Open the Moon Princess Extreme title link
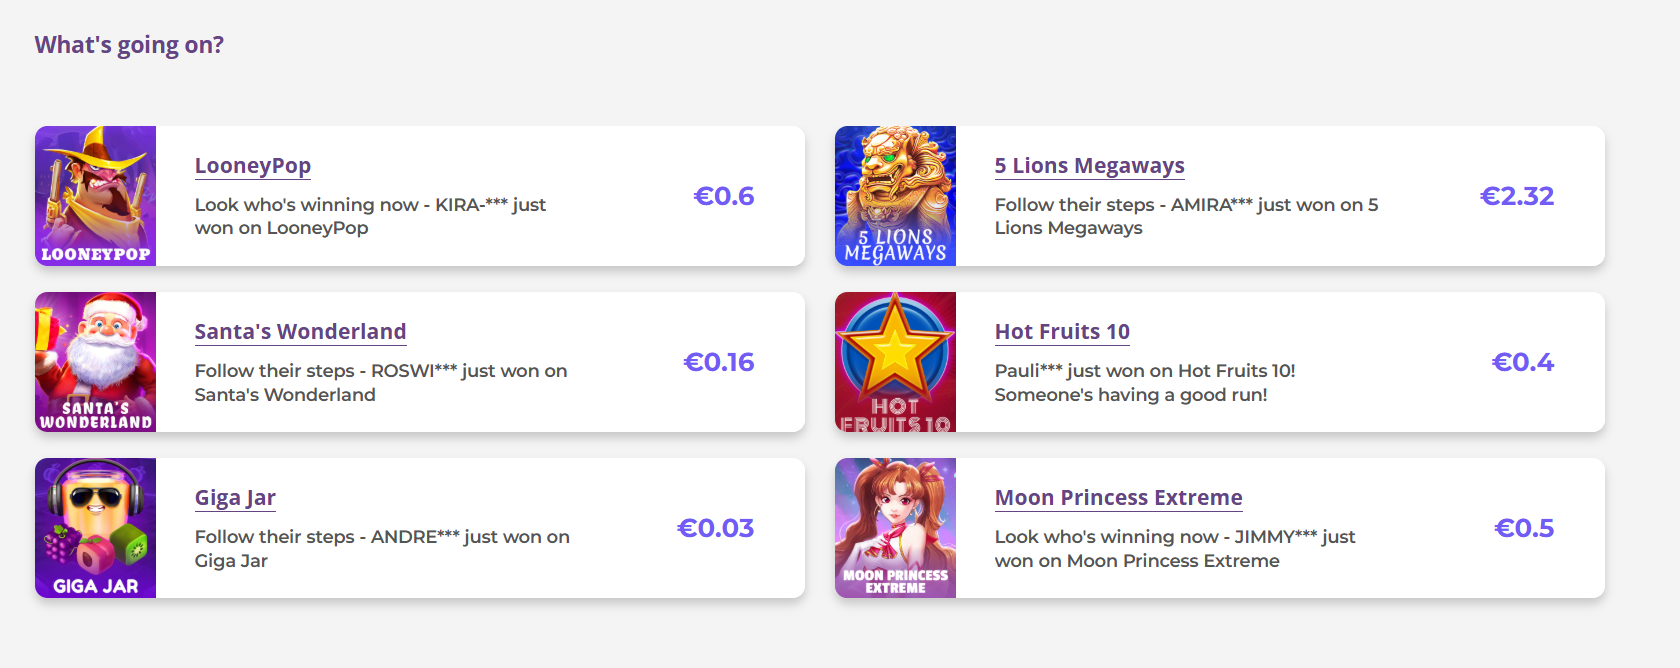Screen dimensions: 1680x668 click(x=1118, y=498)
